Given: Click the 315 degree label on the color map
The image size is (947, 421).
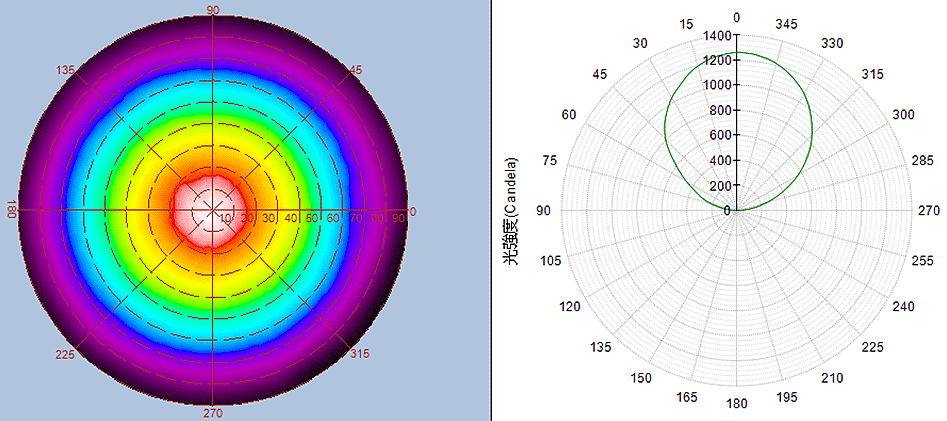Looking at the screenshot, I should [357, 353].
